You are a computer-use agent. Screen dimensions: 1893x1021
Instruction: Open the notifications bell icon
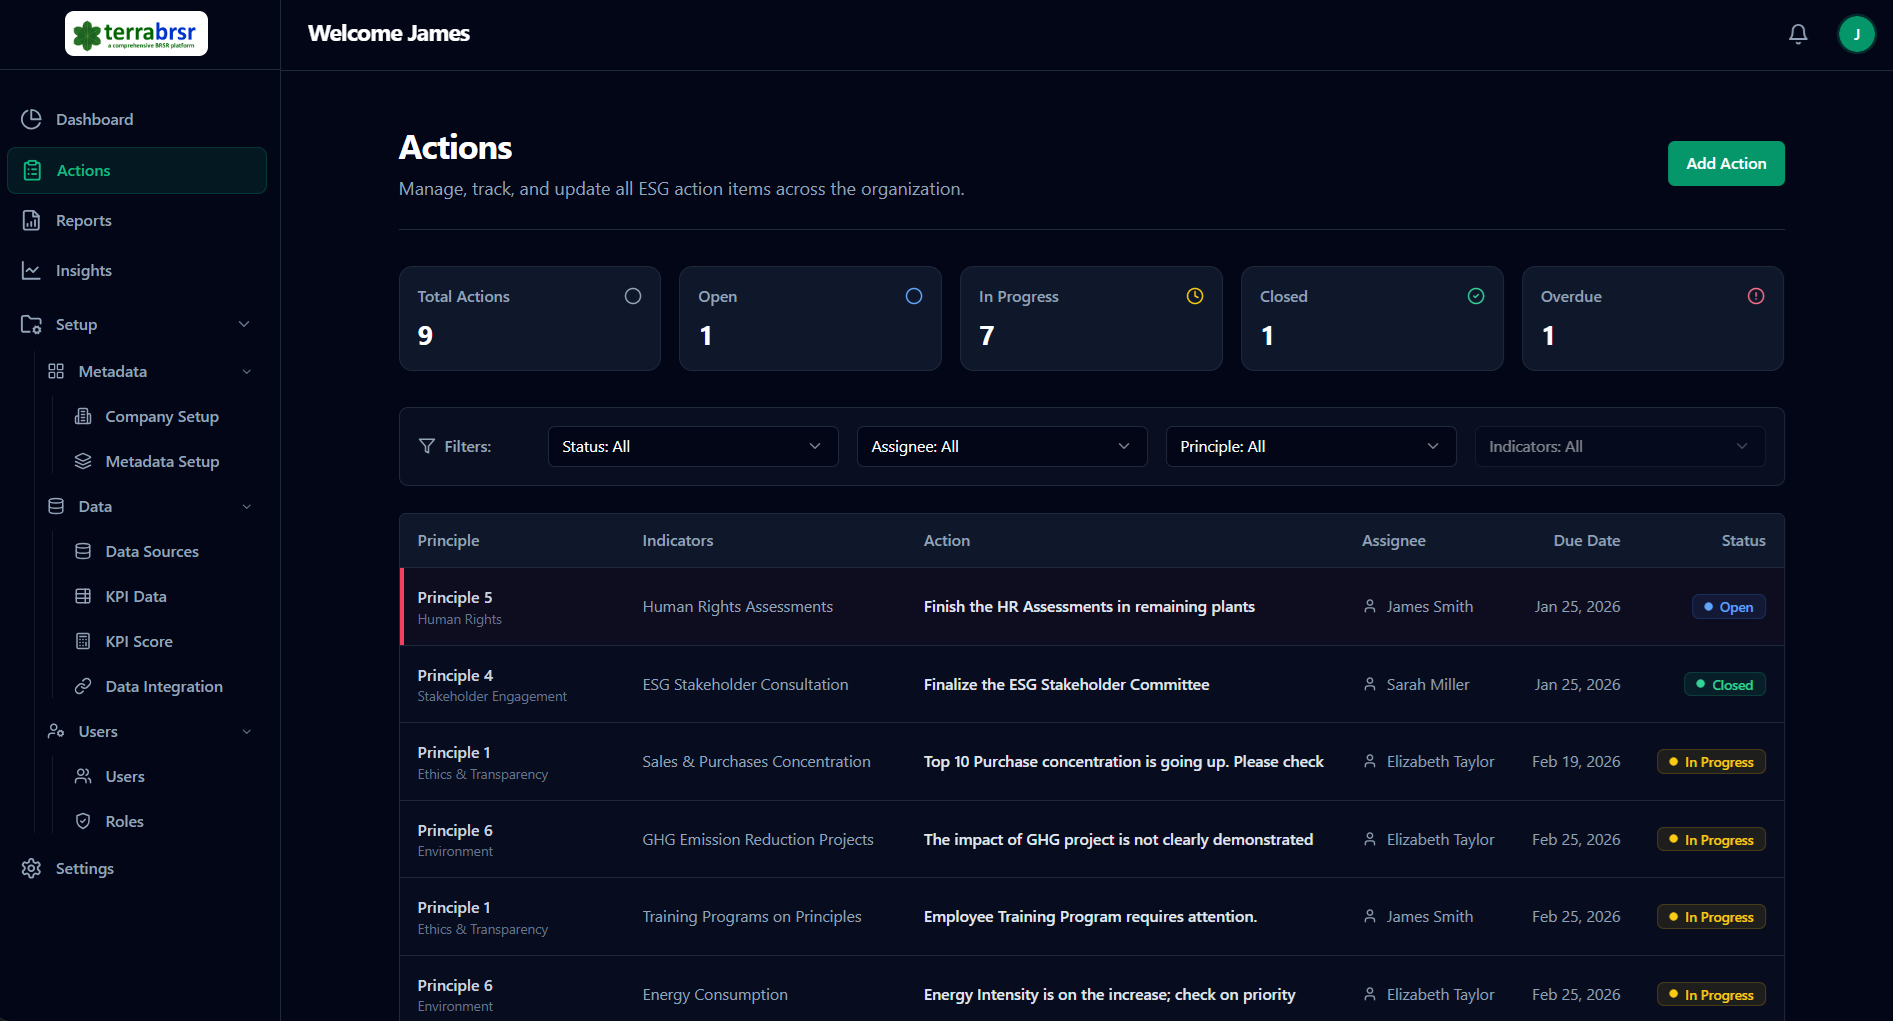pos(1798,34)
